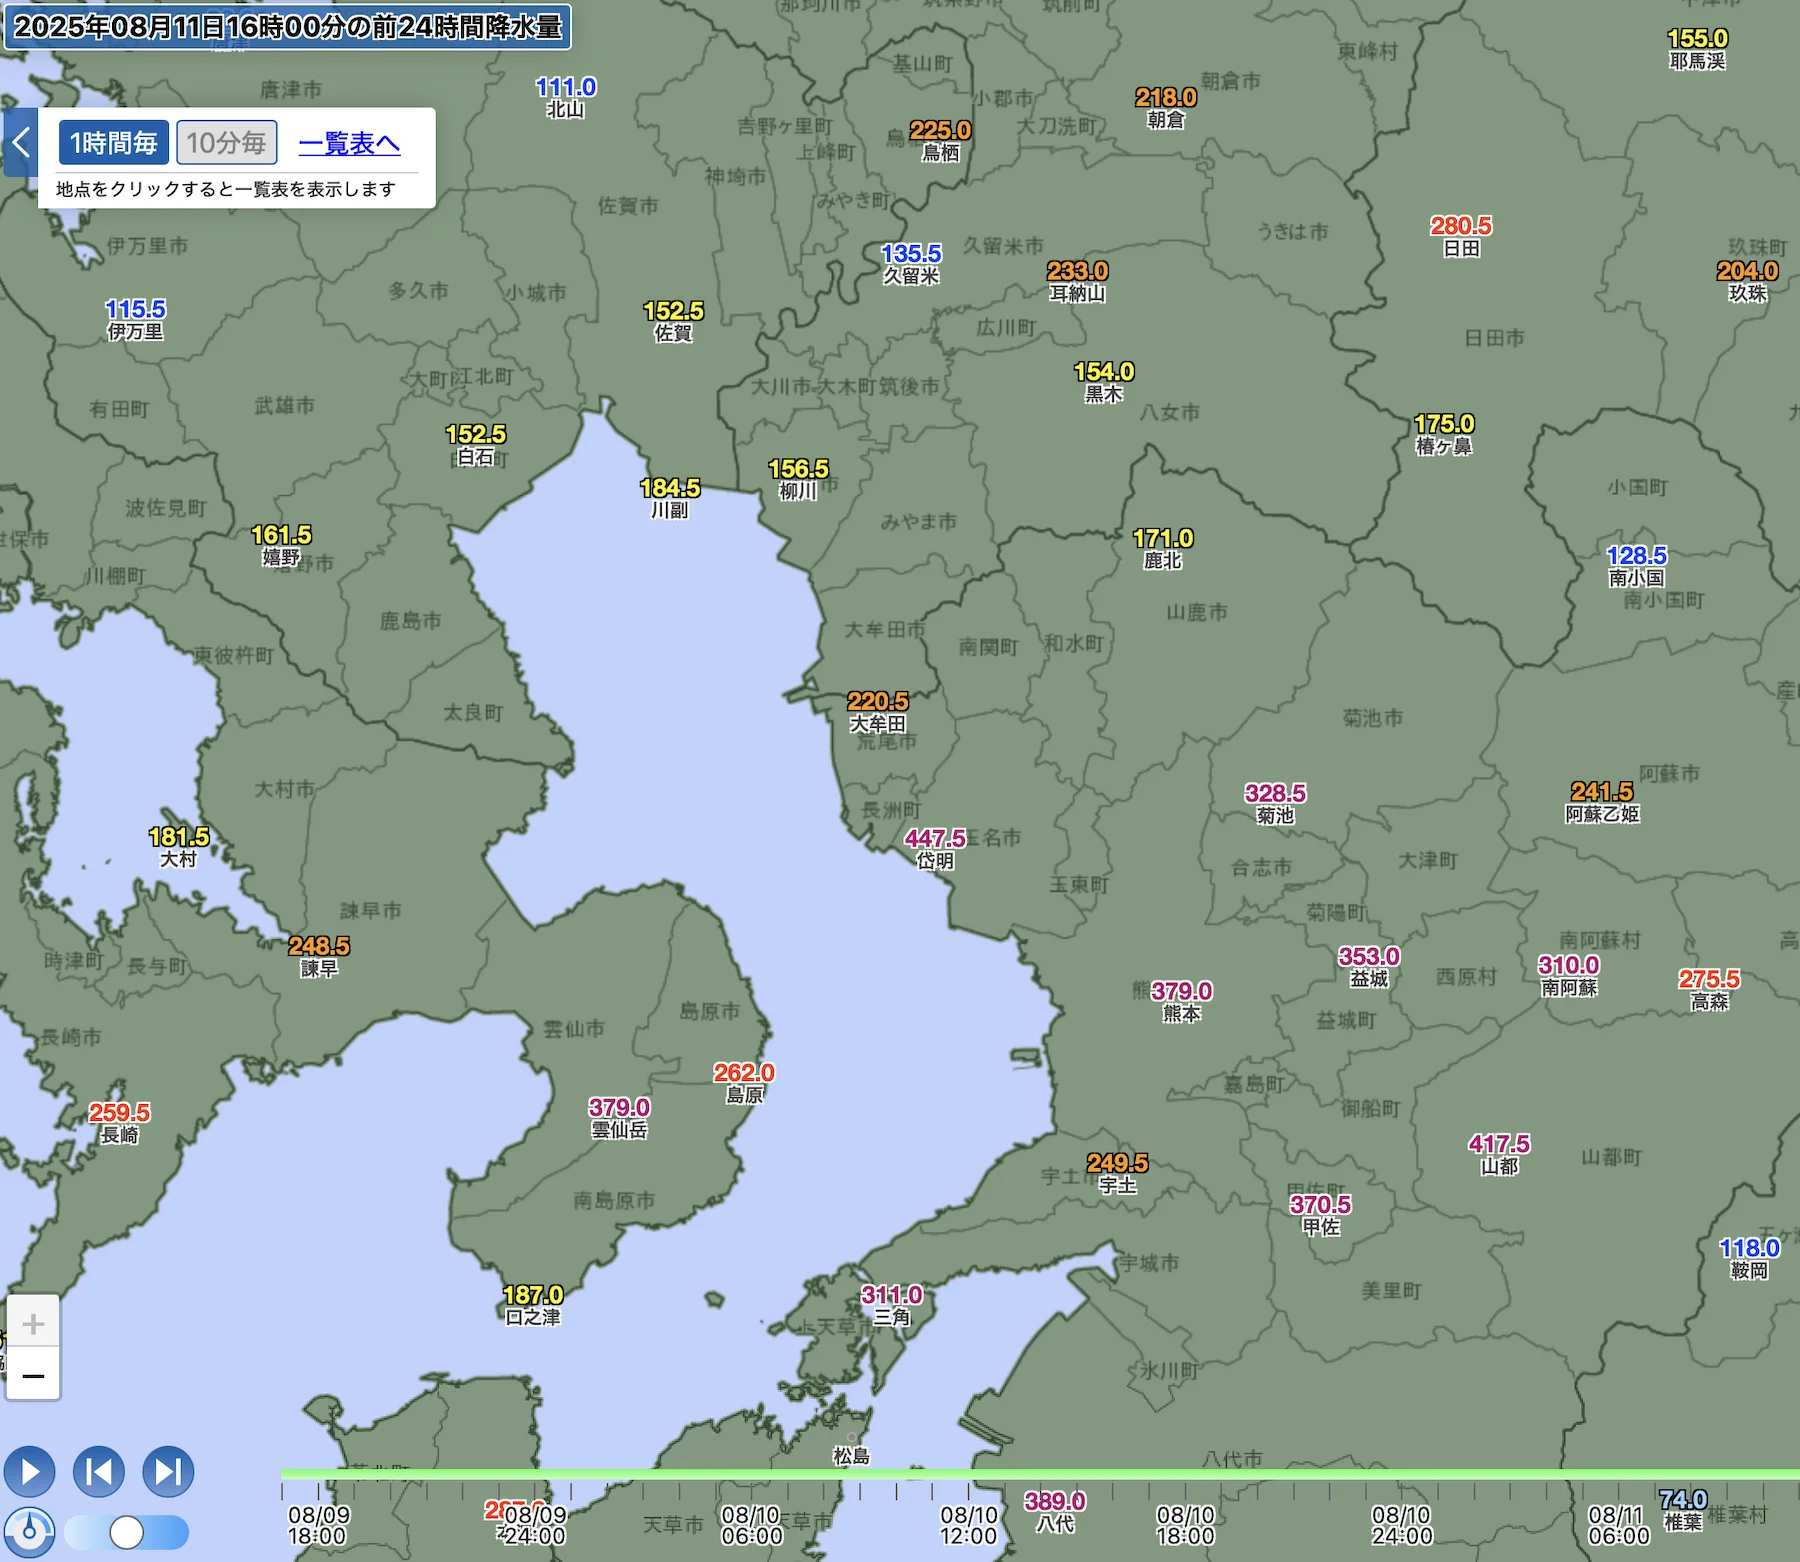The image size is (1800, 1562).
Task: Click the 岱明 station value 447.5
Action: (935, 838)
